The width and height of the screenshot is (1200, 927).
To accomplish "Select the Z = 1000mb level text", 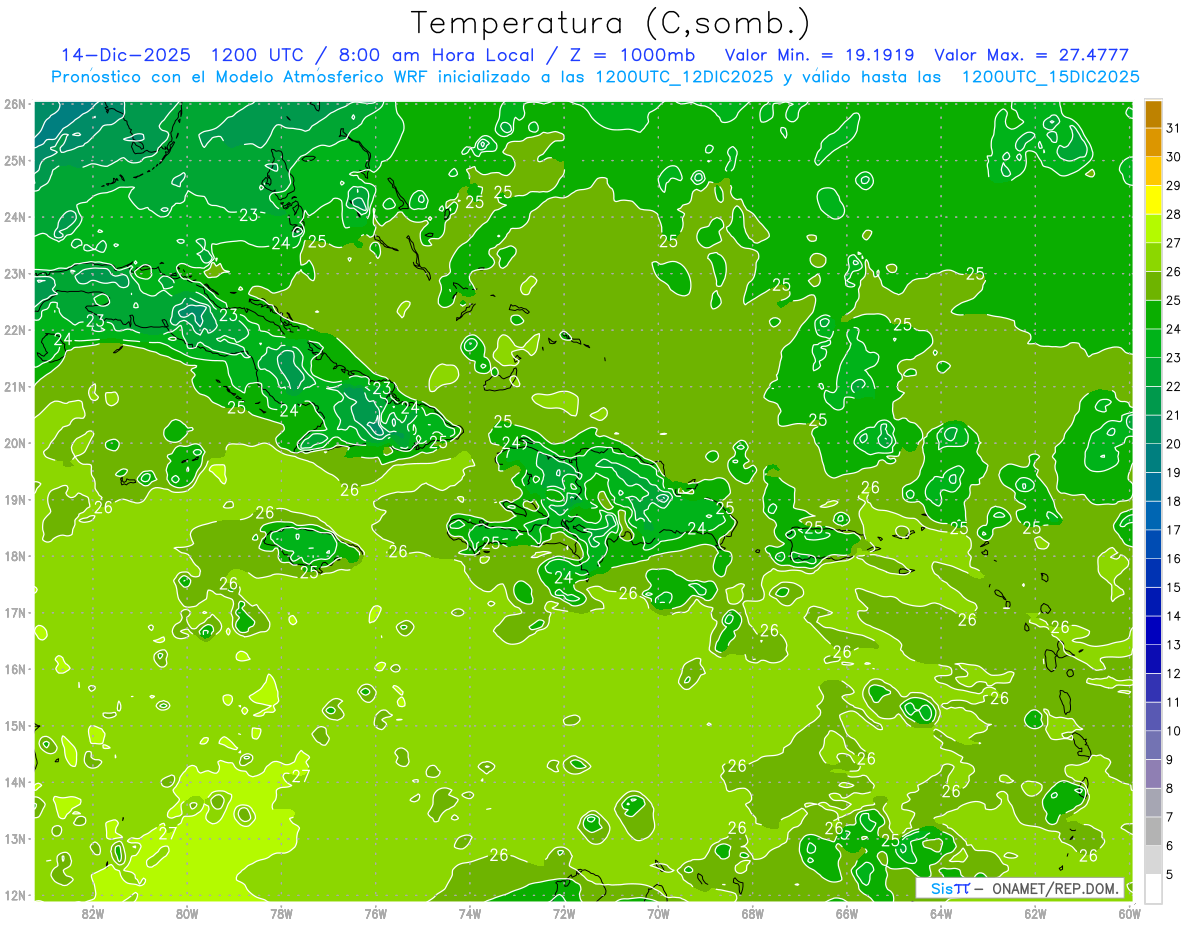I will point(631,55).
